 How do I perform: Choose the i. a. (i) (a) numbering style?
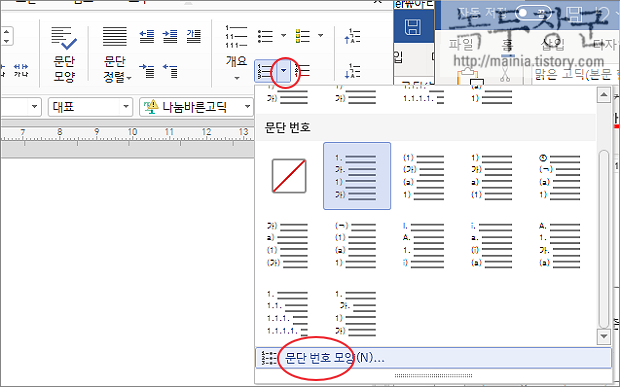491,244
